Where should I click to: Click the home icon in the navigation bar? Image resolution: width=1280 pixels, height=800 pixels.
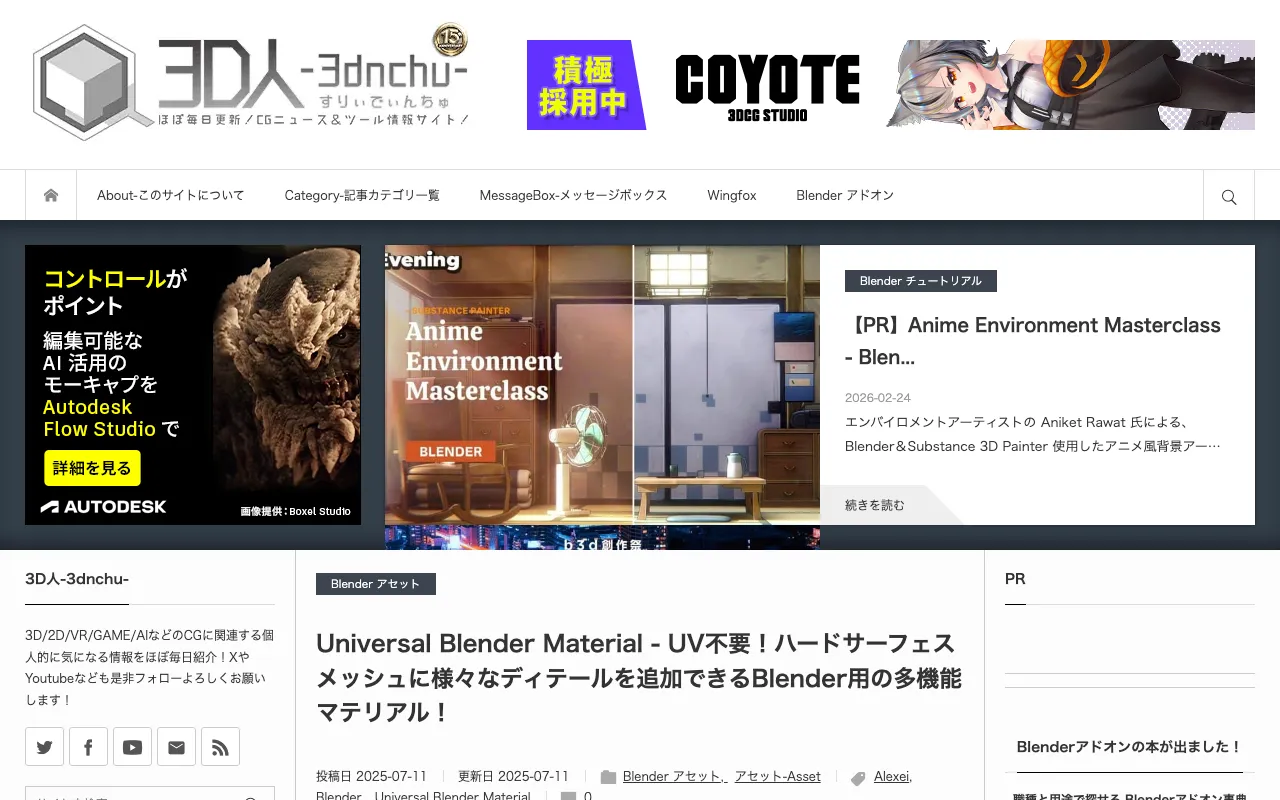(x=50, y=194)
